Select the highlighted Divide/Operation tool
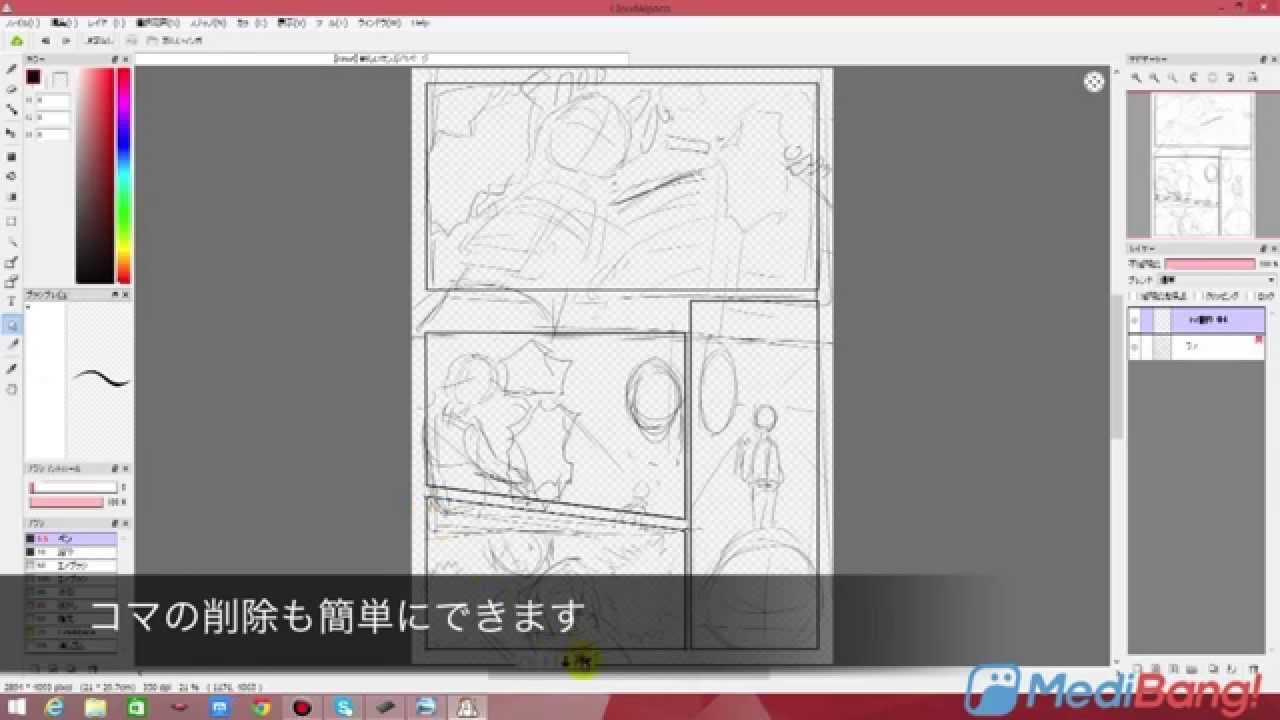This screenshot has width=1280, height=720. (x=12, y=324)
